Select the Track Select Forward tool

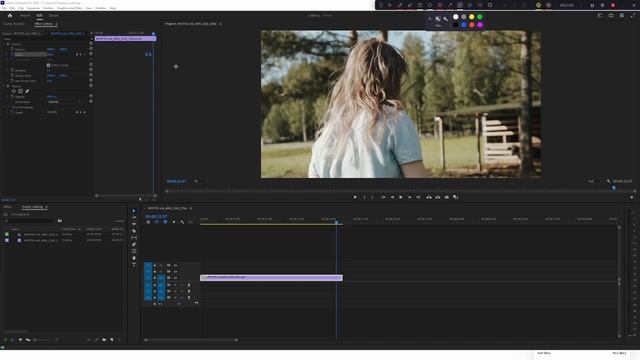[134, 218]
